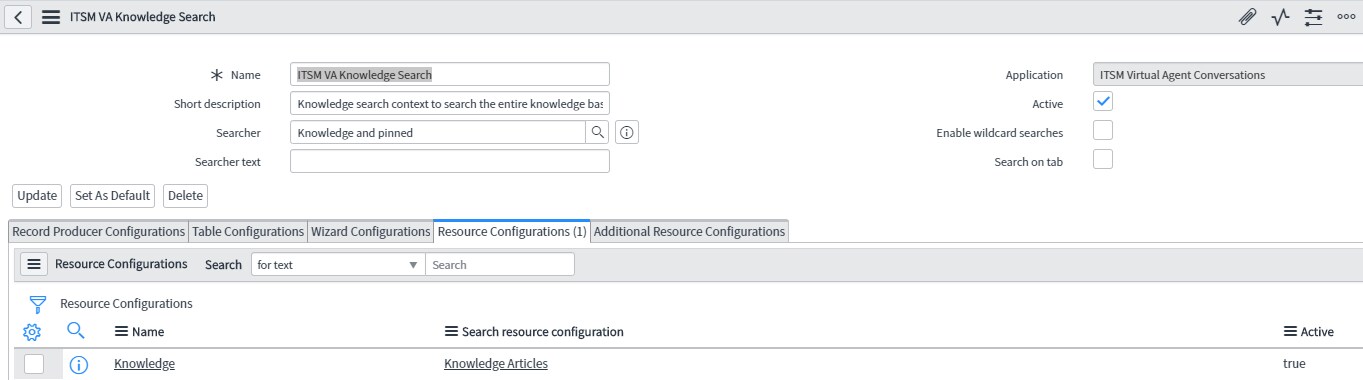Focus the Short description field
The height and width of the screenshot is (380, 1363).
coord(449,103)
